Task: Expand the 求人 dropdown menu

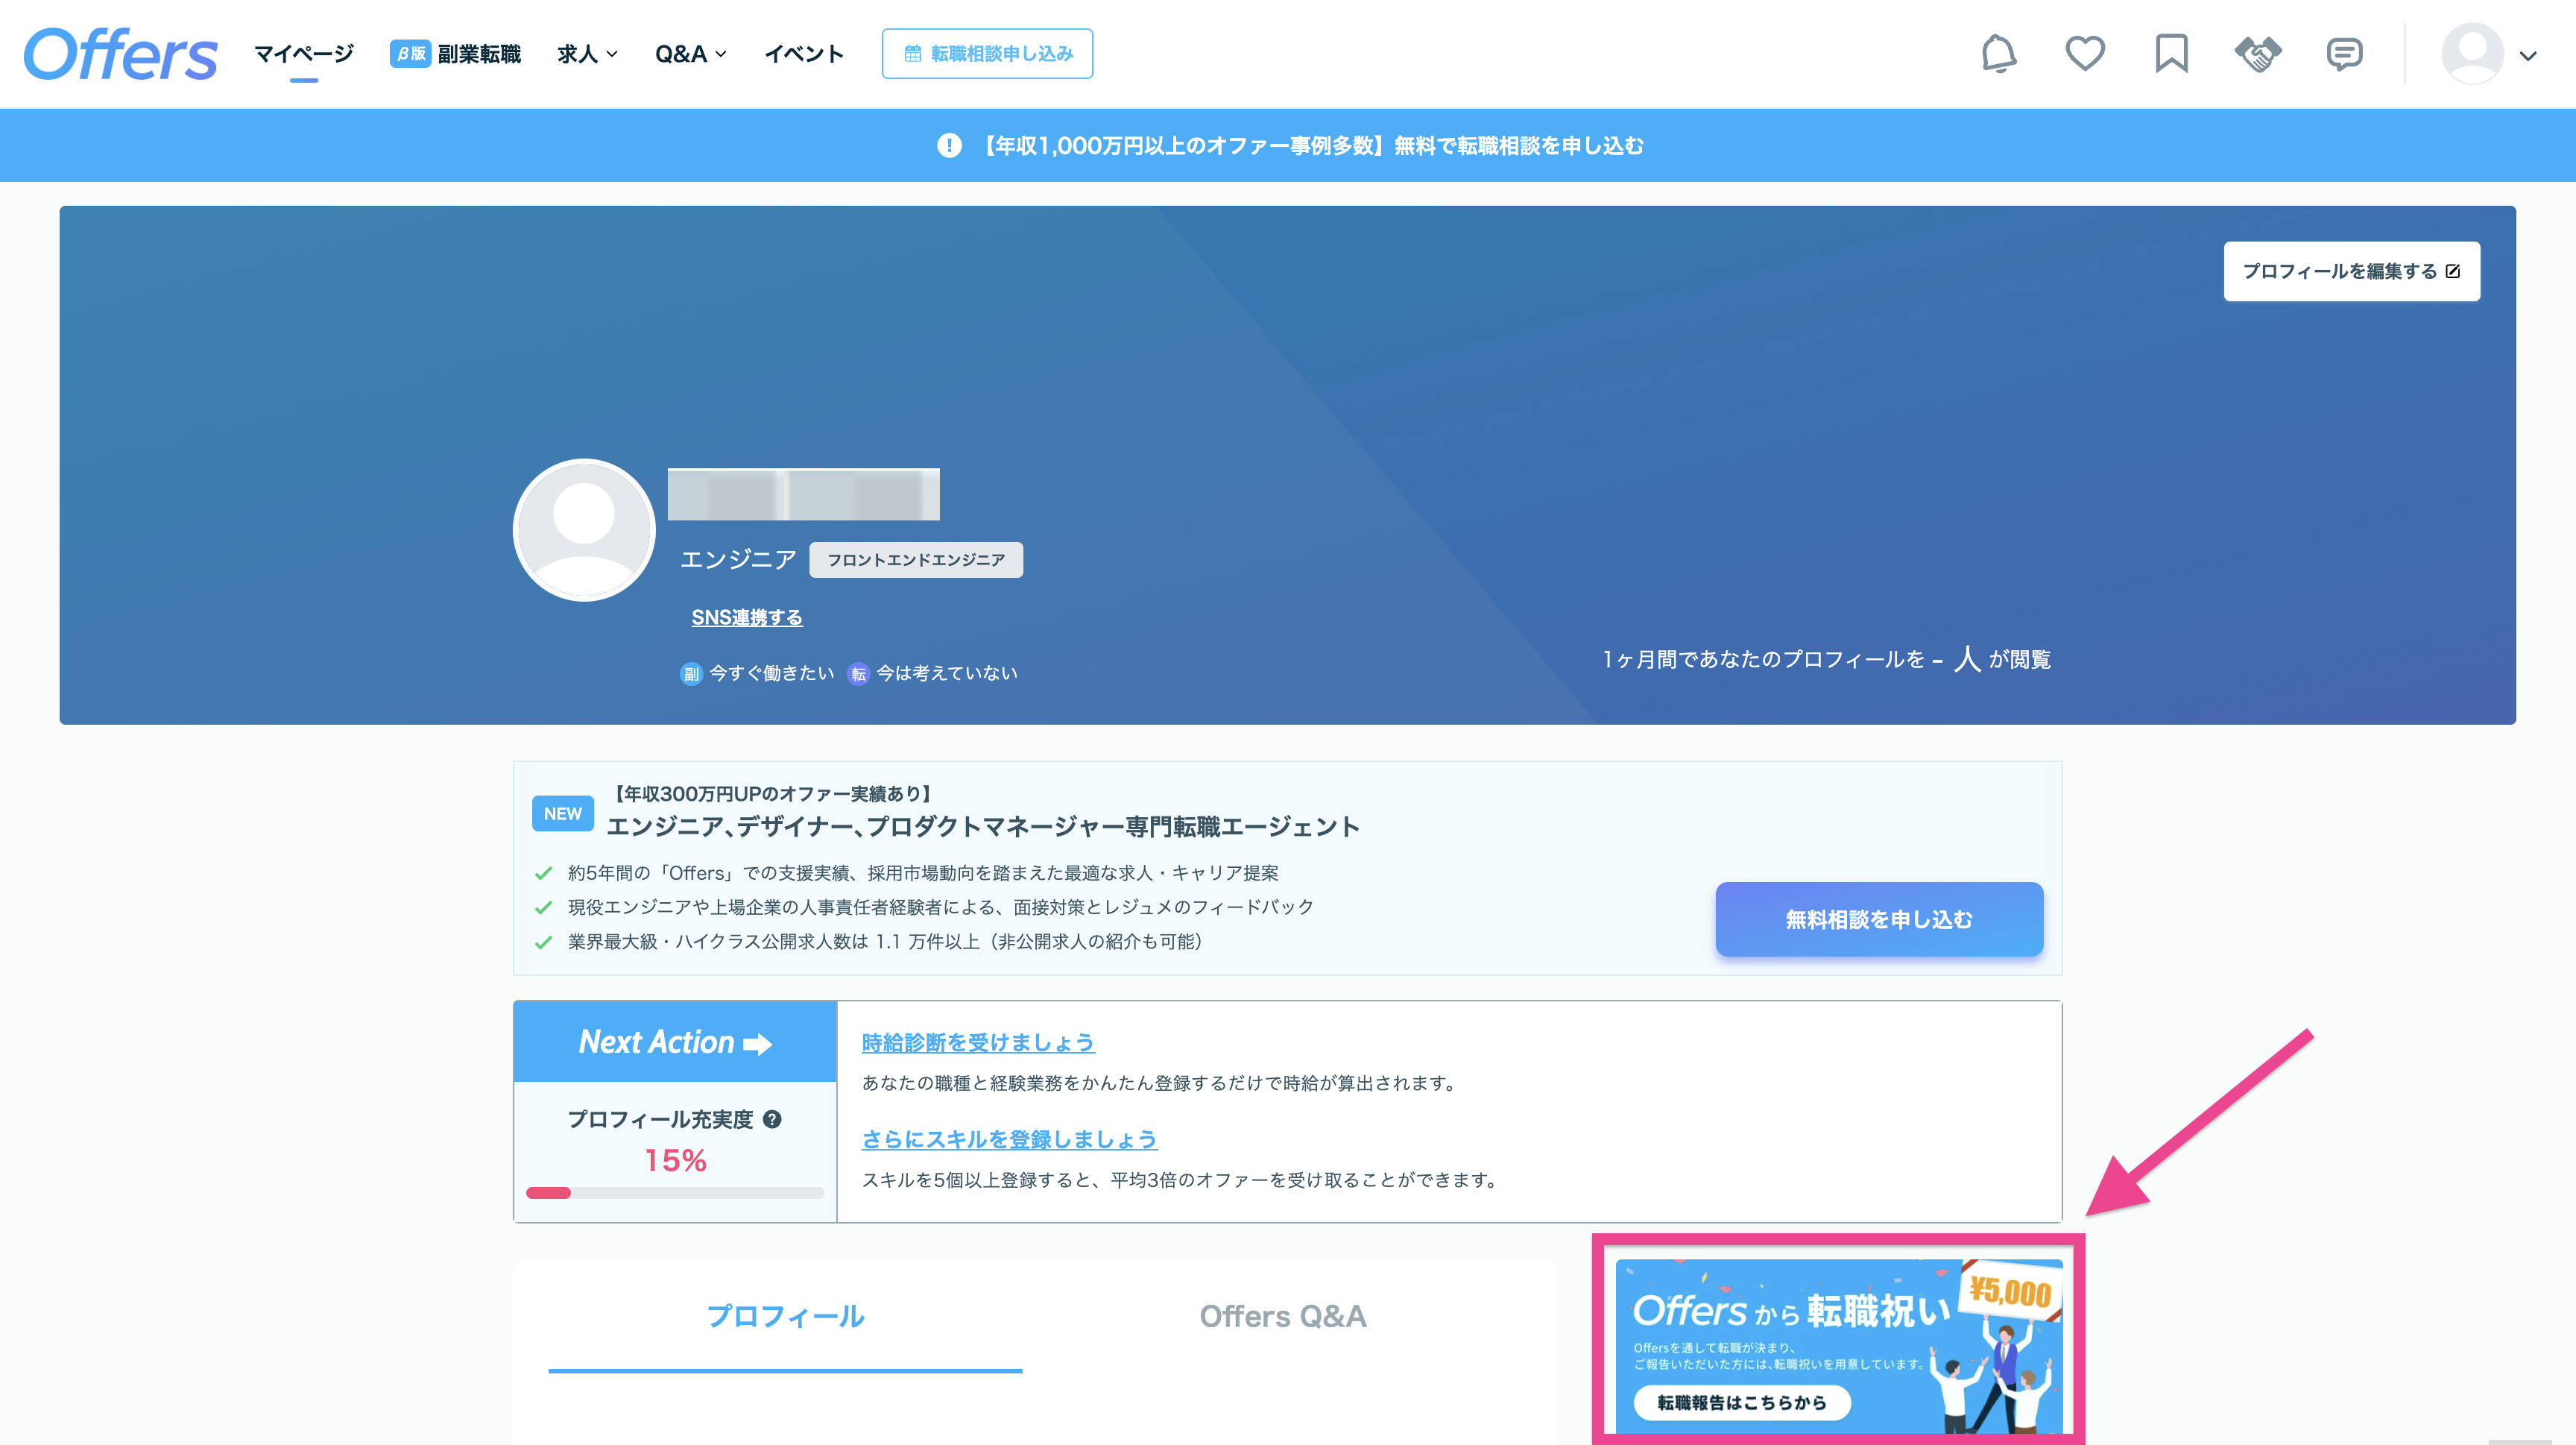Action: tap(587, 54)
